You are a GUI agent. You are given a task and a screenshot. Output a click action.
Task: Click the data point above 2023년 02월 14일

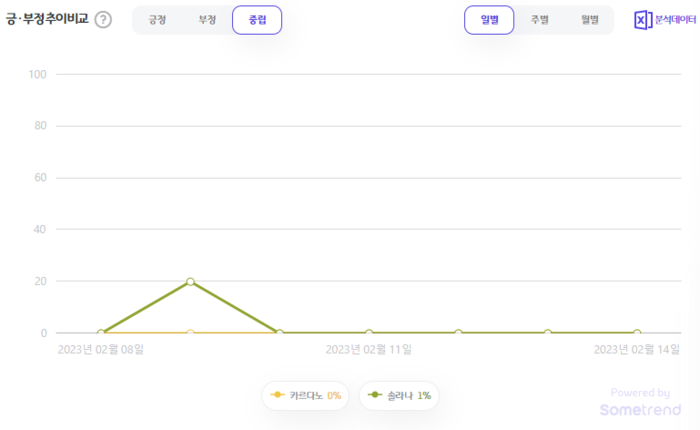pyautogui.click(x=637, y=333)
